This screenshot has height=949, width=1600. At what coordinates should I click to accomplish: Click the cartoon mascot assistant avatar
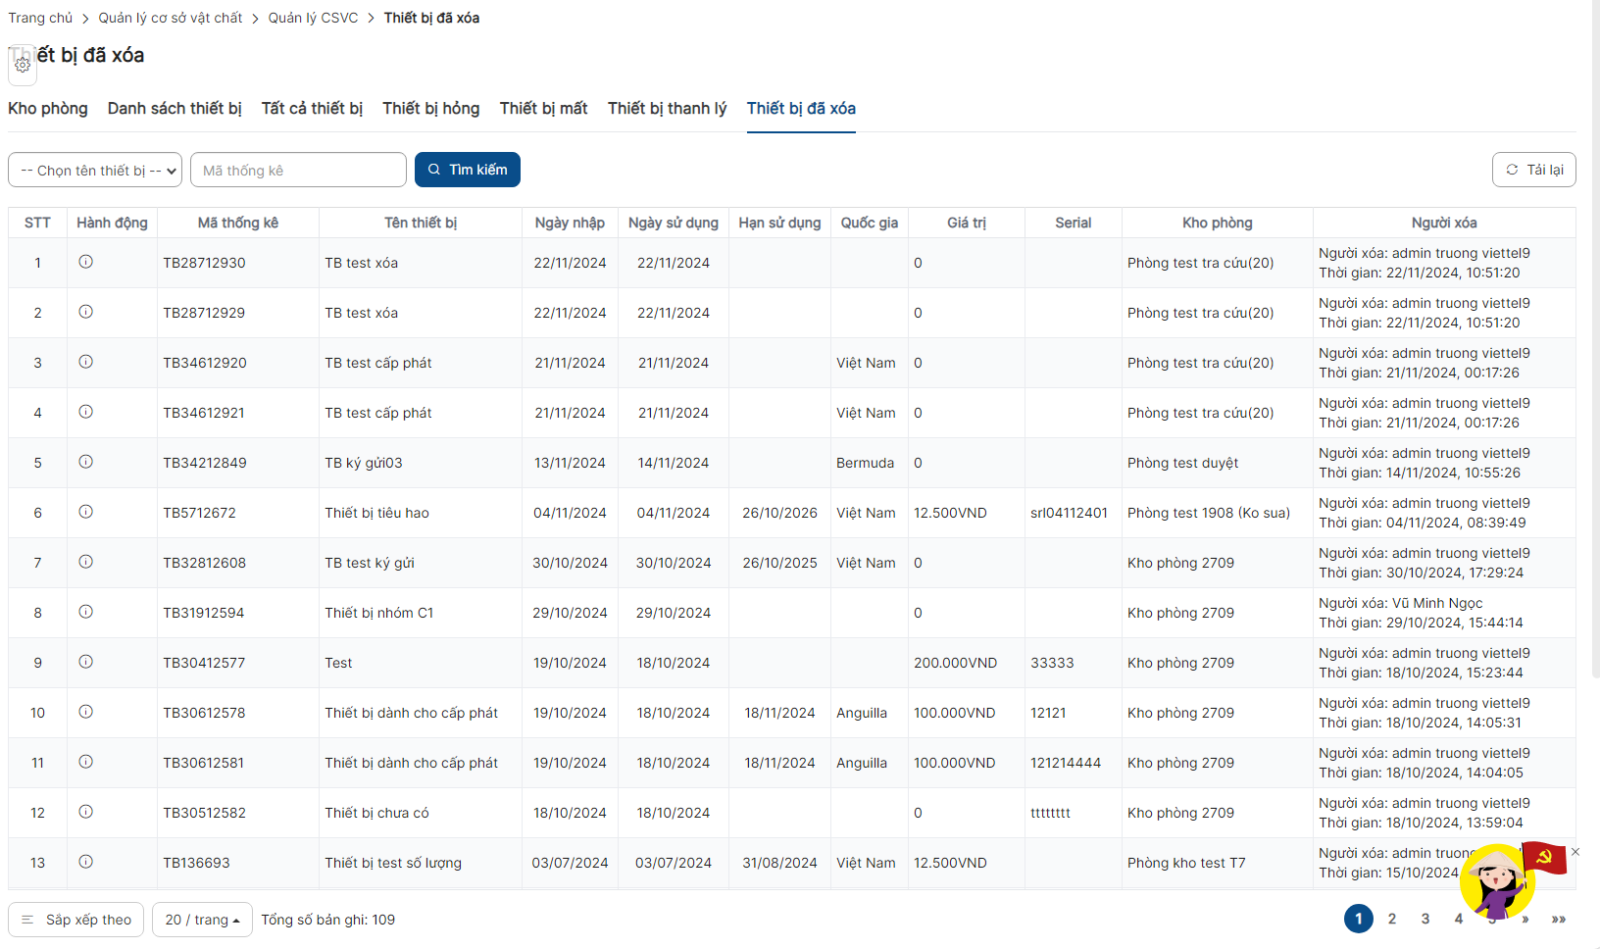[1496, 882]
